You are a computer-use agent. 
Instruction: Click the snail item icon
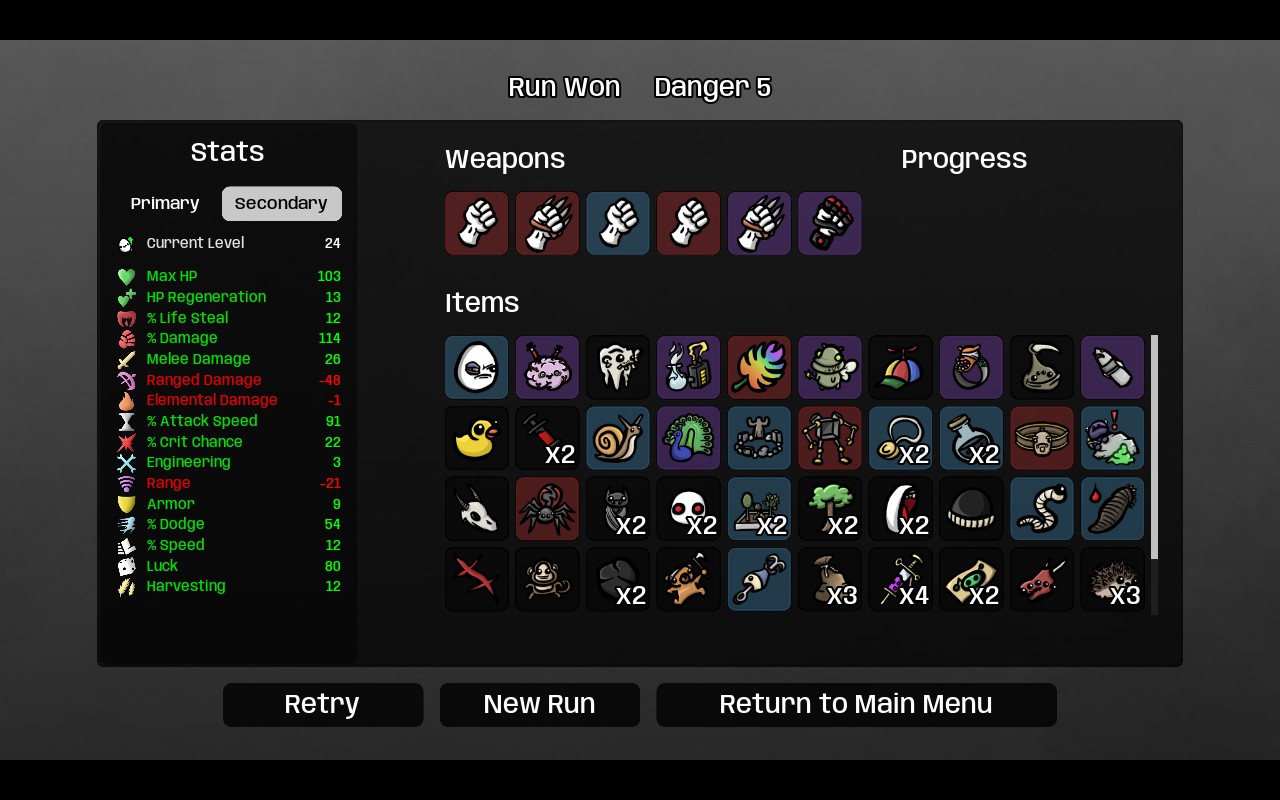(x=618, y=438)
